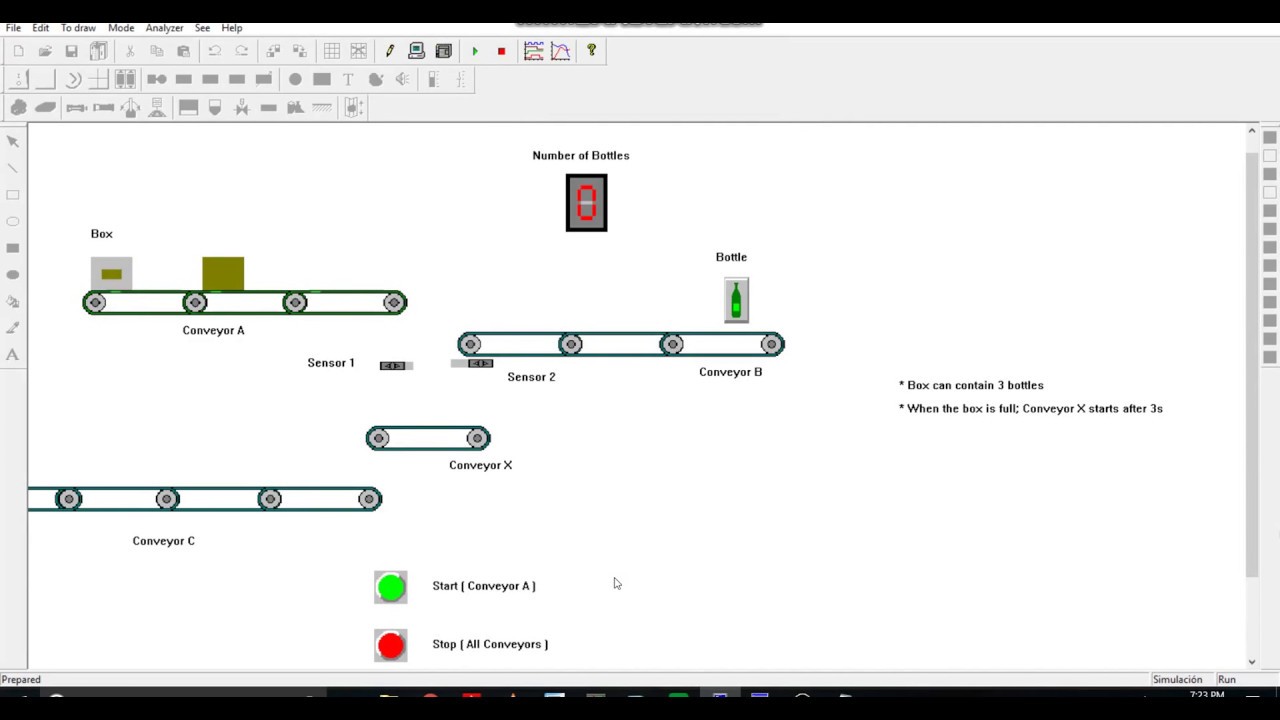Open the Analyzer menu
Image resolution: width=1280 pixels, height=720 pixels.
(x=164, y=28)
